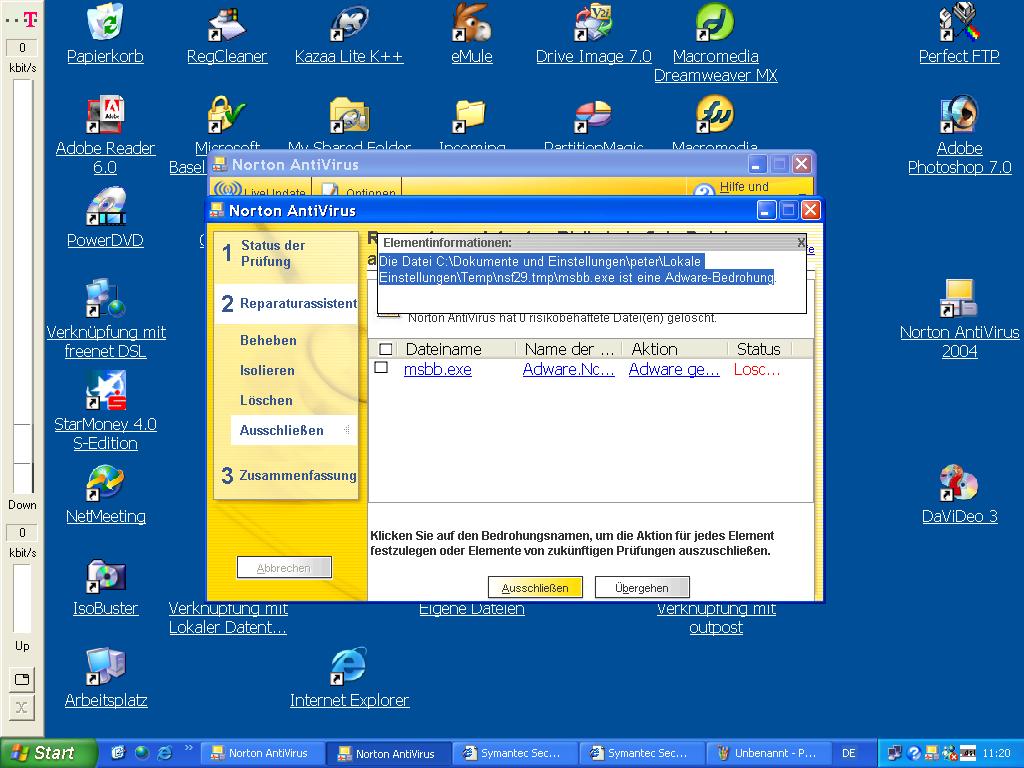This screenshot has width=1024, height=768.
Task: Toggle the select-all checkbox in the Dateiname header
Action: pyautogui.click(x=386, y=349)
